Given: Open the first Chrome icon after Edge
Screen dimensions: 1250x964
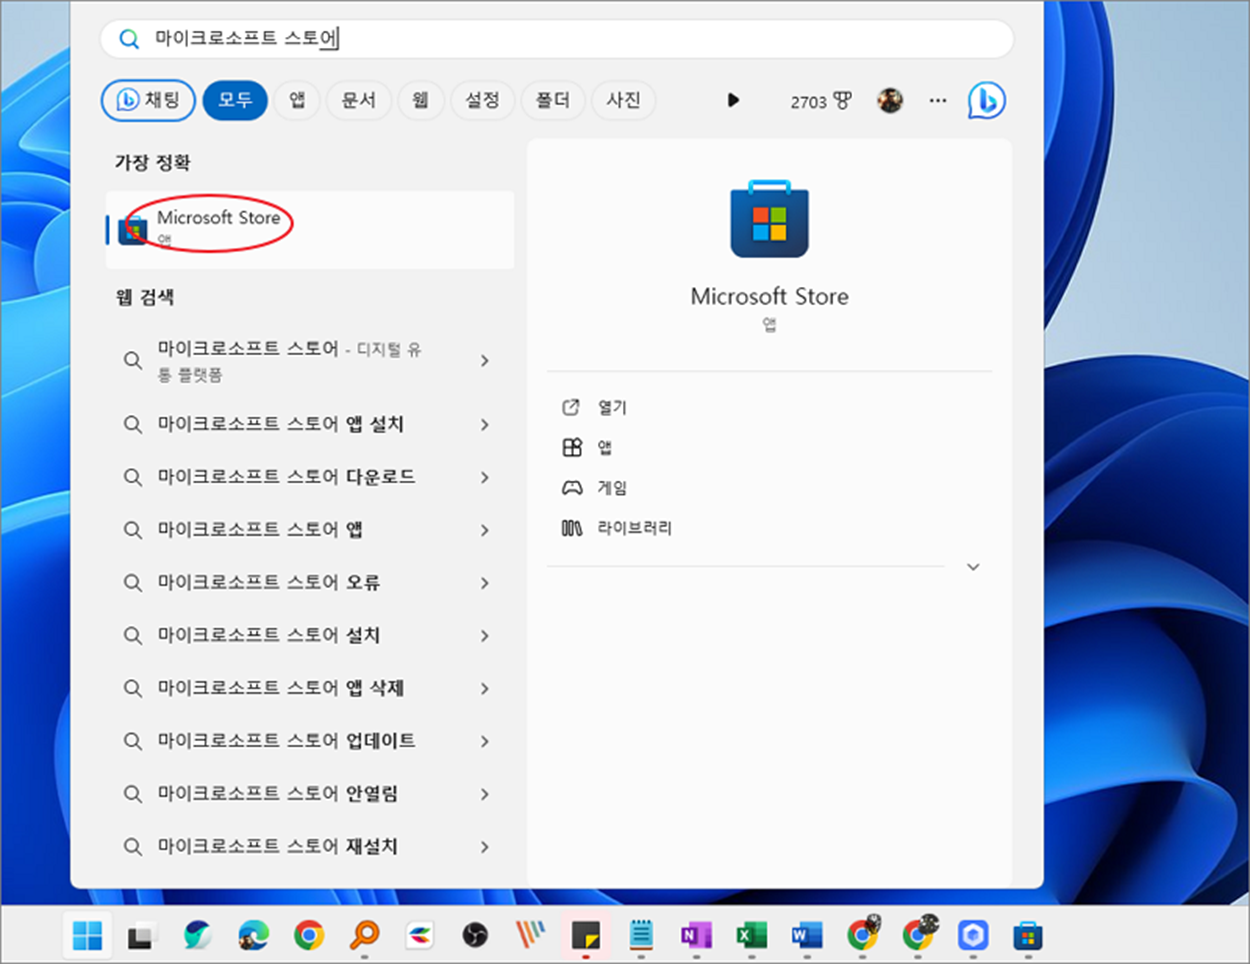Looking at the screenshot, I should 309,936.
